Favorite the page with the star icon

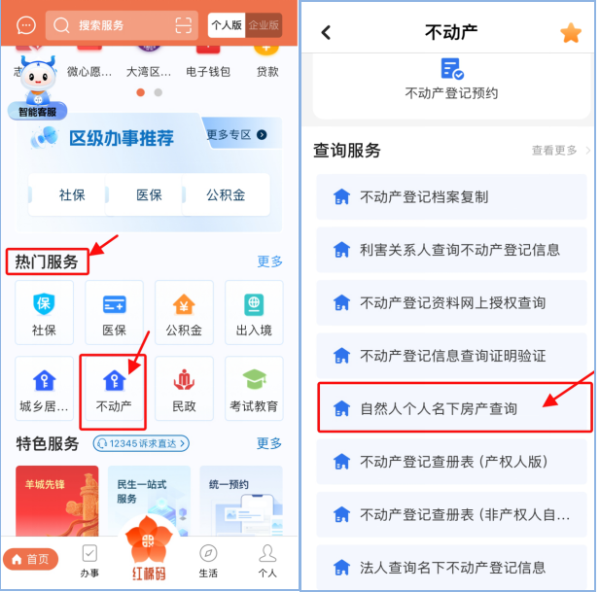(x=571, y=33)
